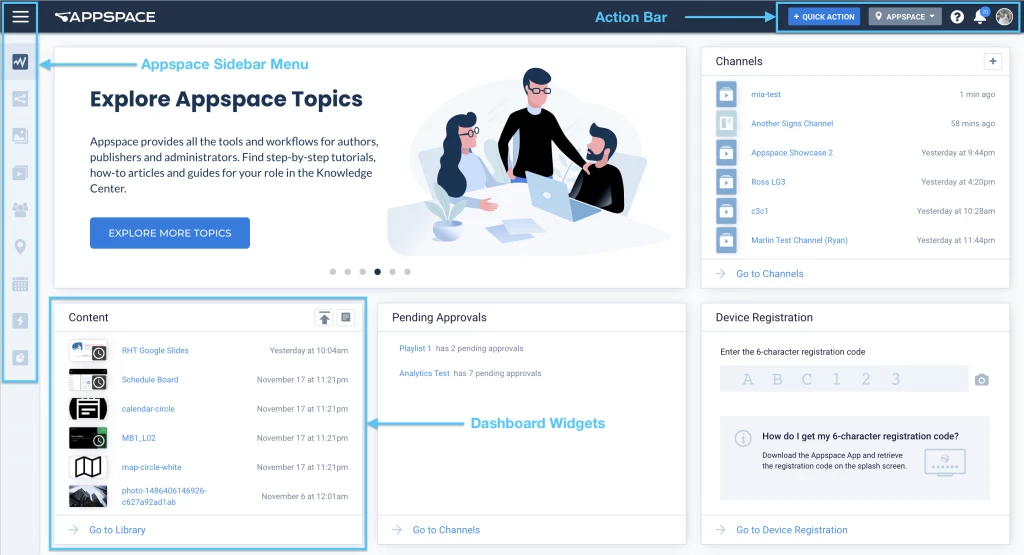Open the Locations pin icon in sidebar

coord(20,247)
